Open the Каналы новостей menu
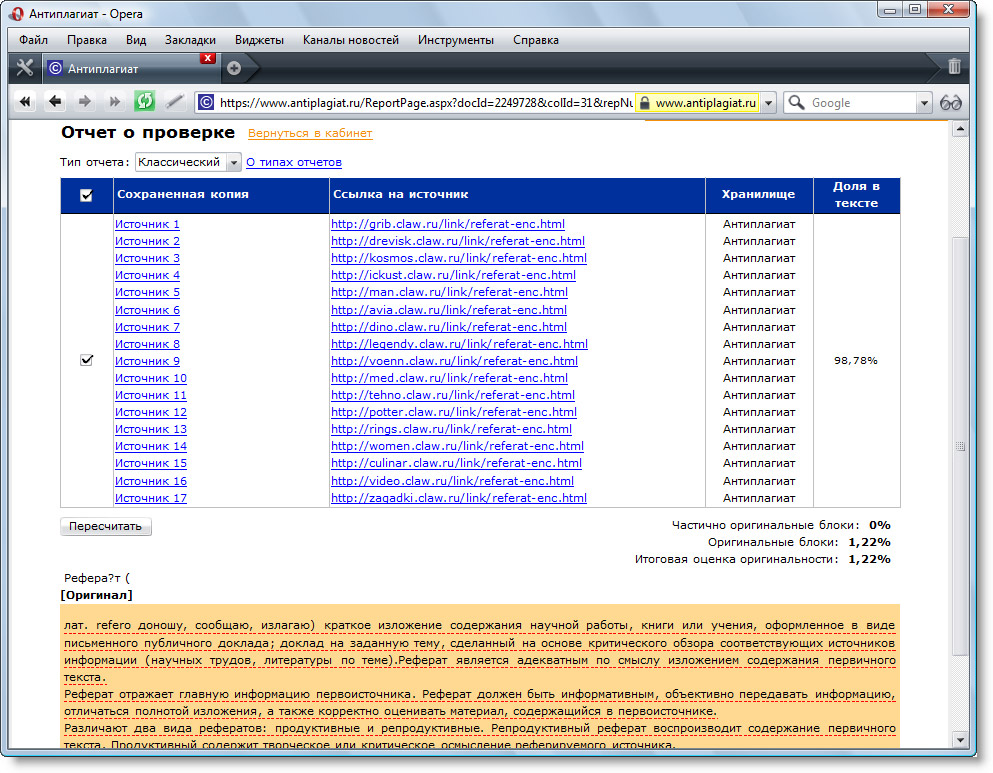The width and height of the screenshot is (993, 773). (x=351, y=40)
